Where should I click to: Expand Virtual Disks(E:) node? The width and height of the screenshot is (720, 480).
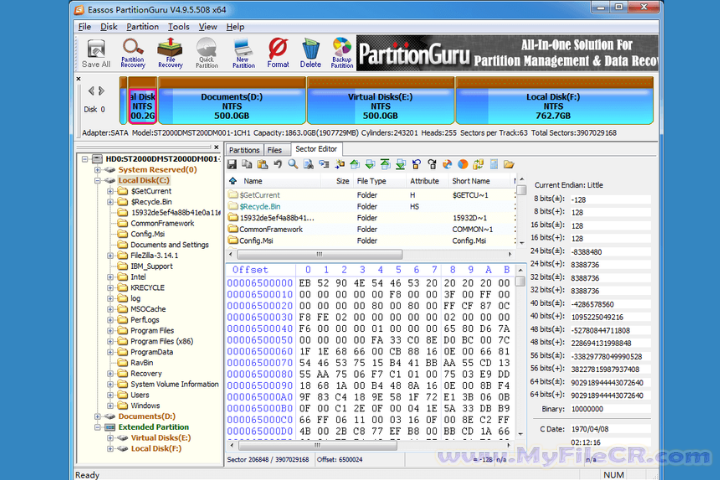[x=110, y=438]
